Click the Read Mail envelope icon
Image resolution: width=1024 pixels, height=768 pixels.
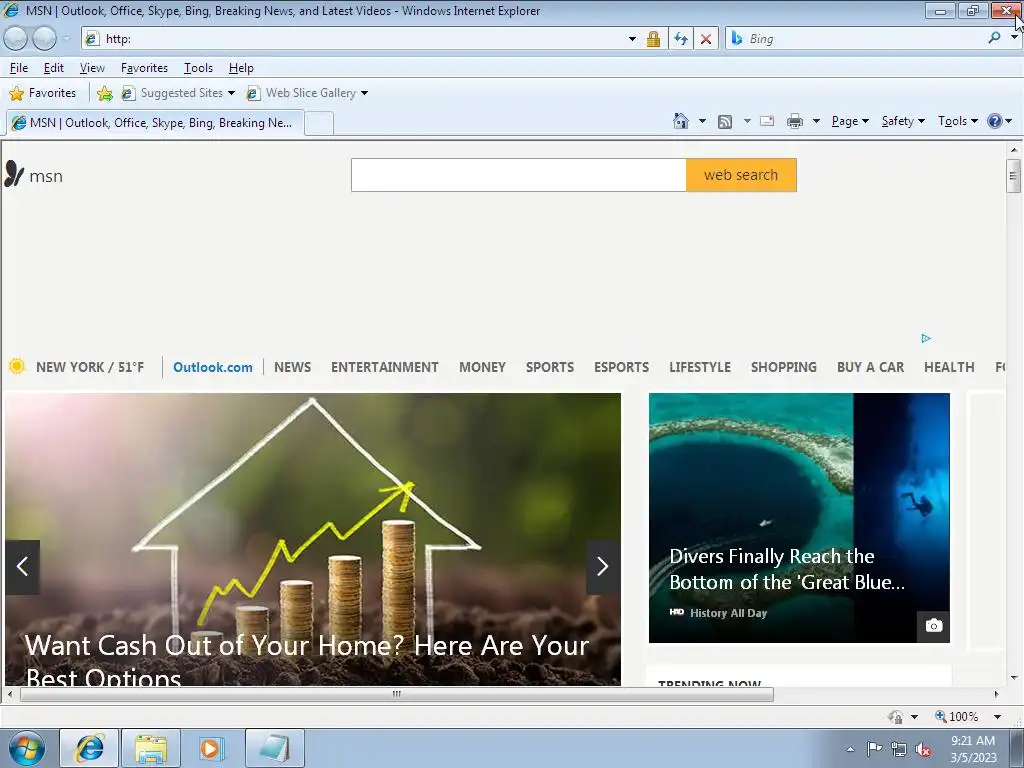click(x=767, y=121)
